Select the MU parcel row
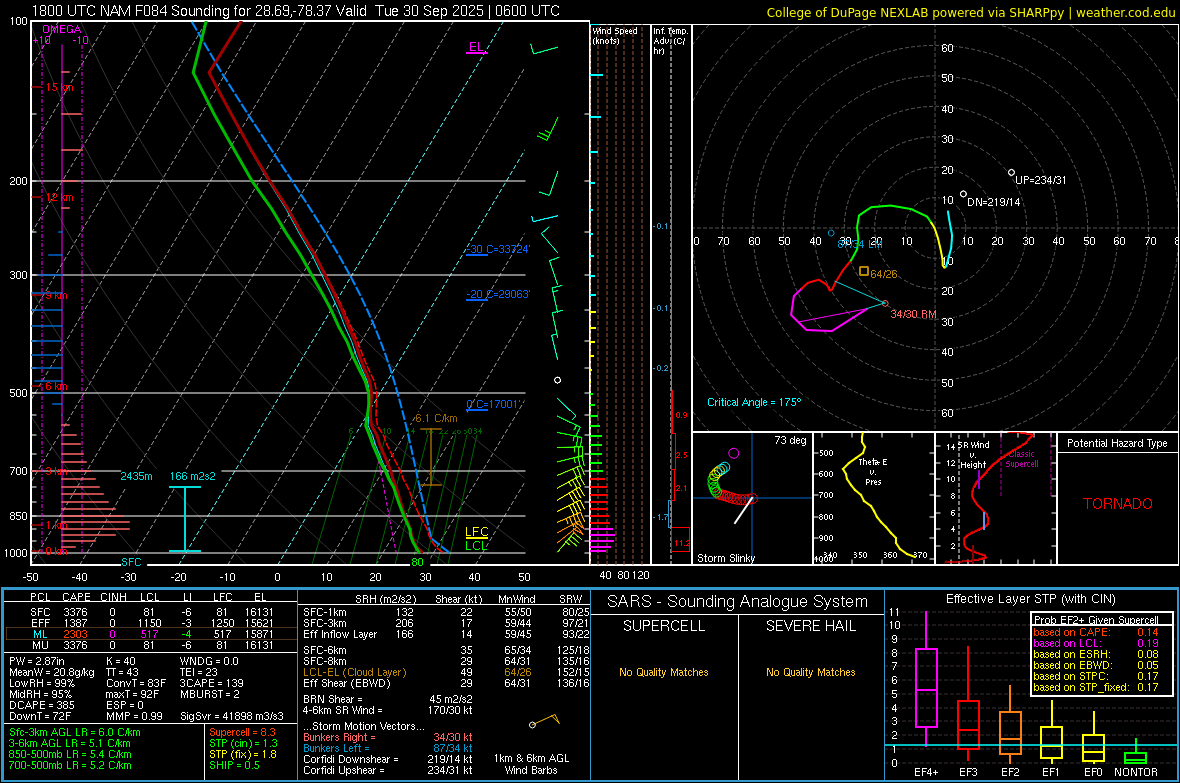 pyautogui.click(x=151, y=645)
